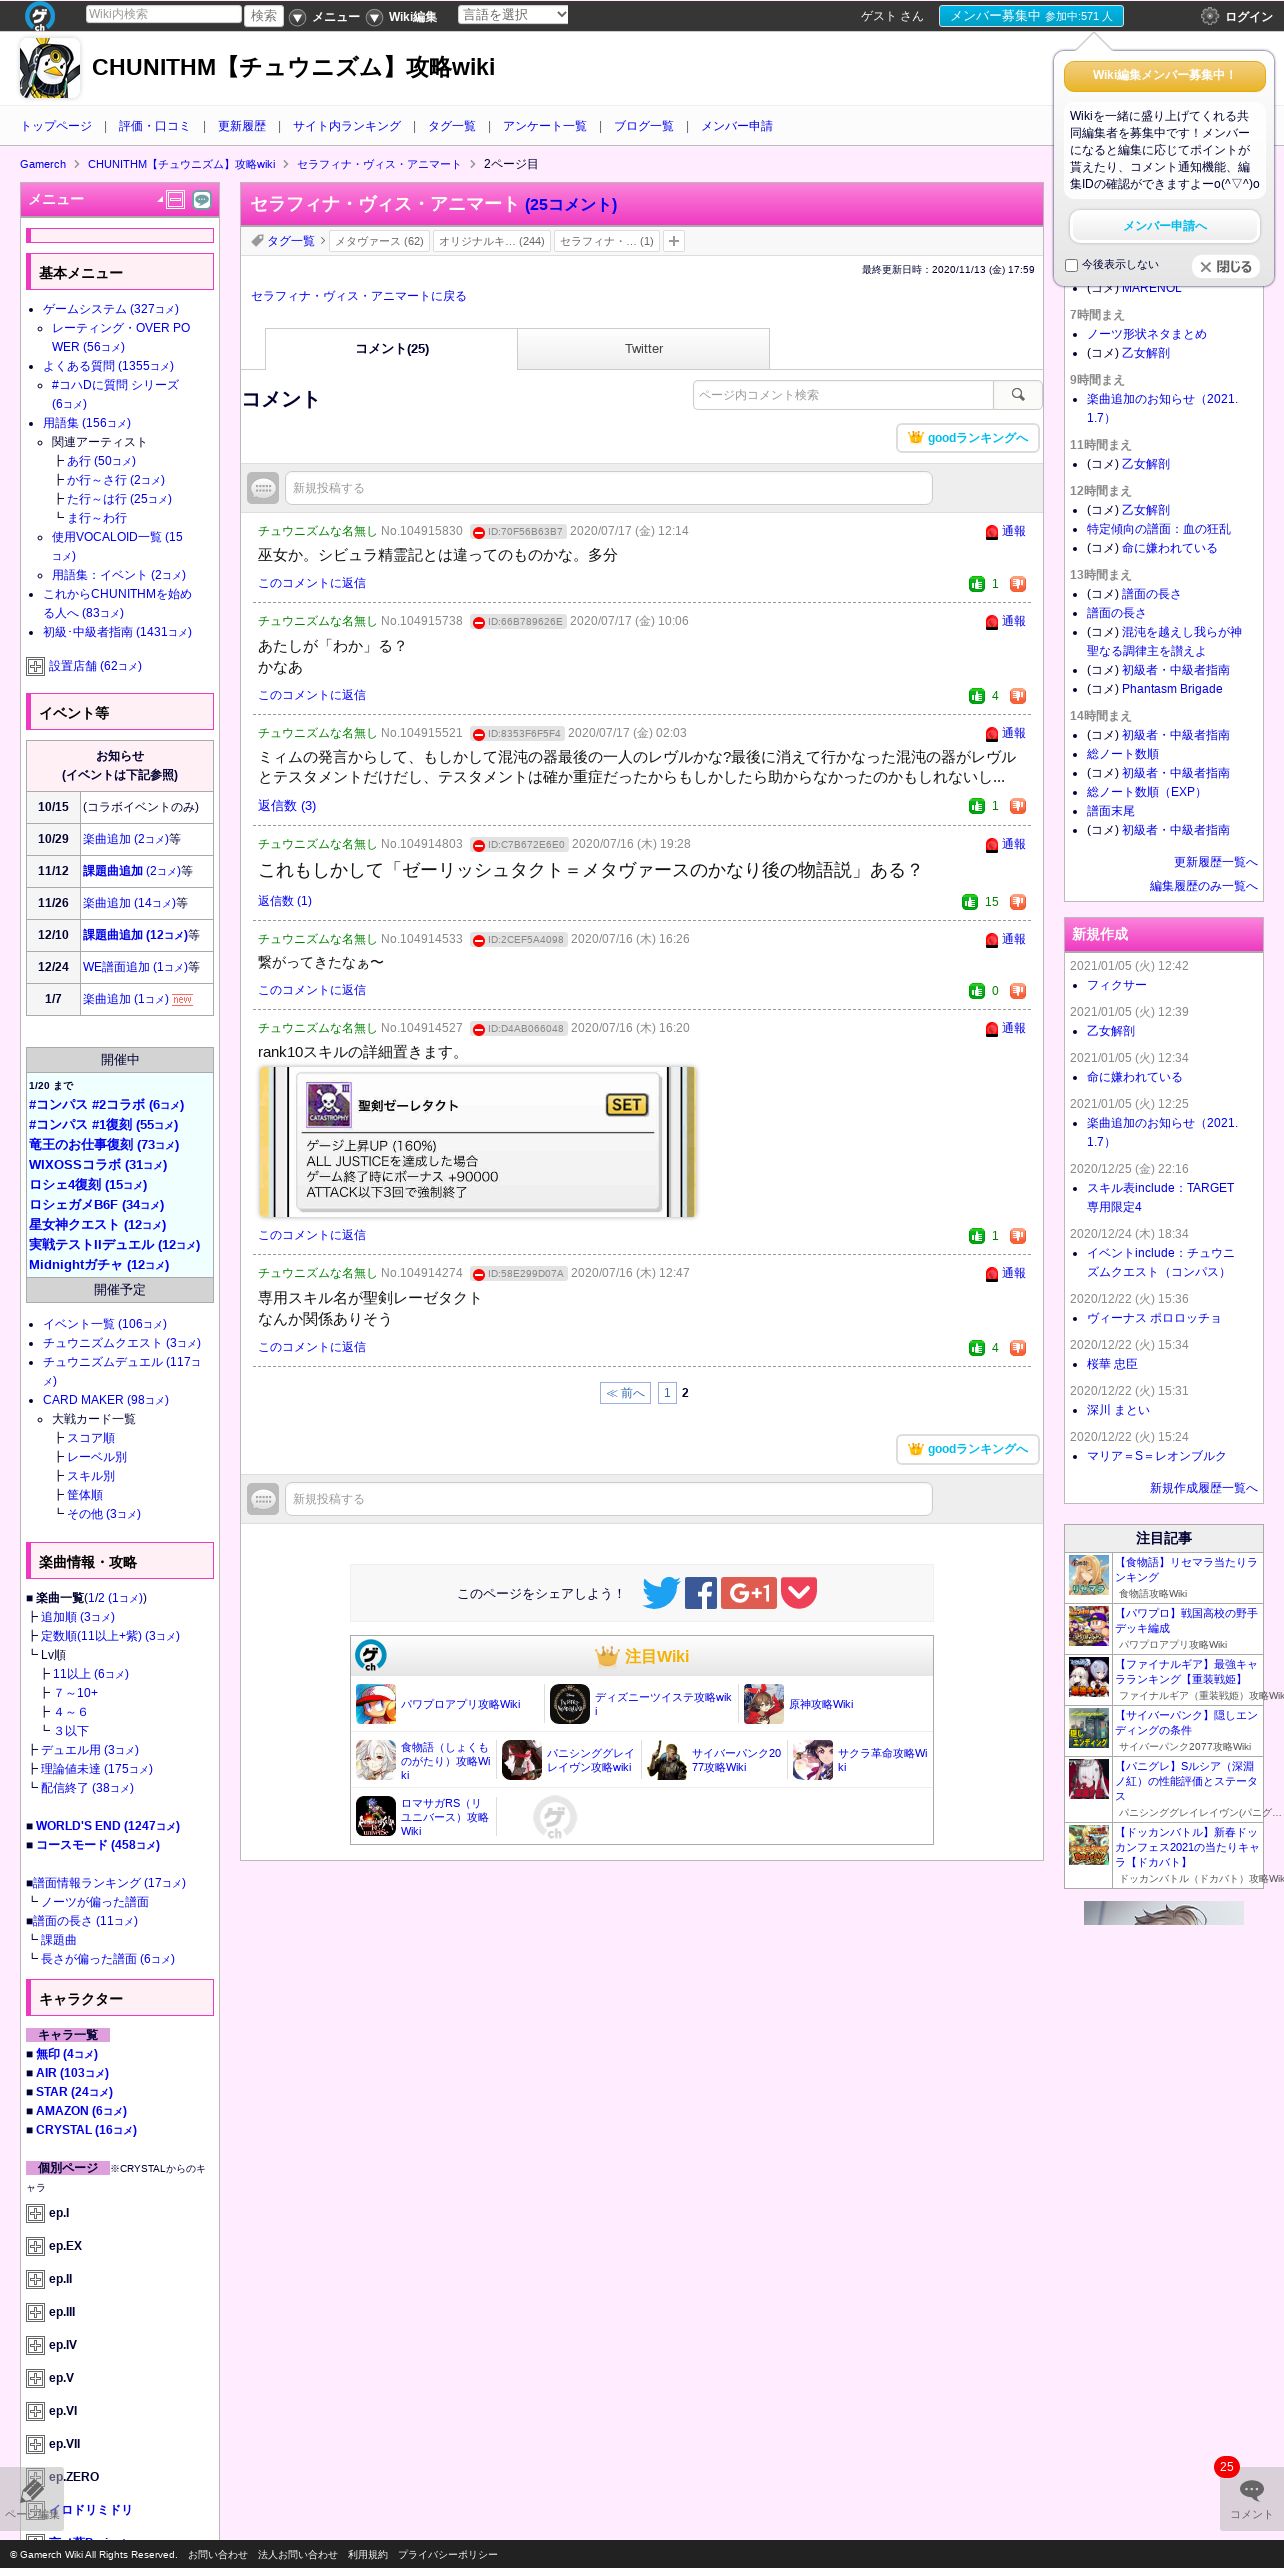Open the Wiki編集 dropdown arrow
The image size is (1284, 2568).
click(374, 17)
